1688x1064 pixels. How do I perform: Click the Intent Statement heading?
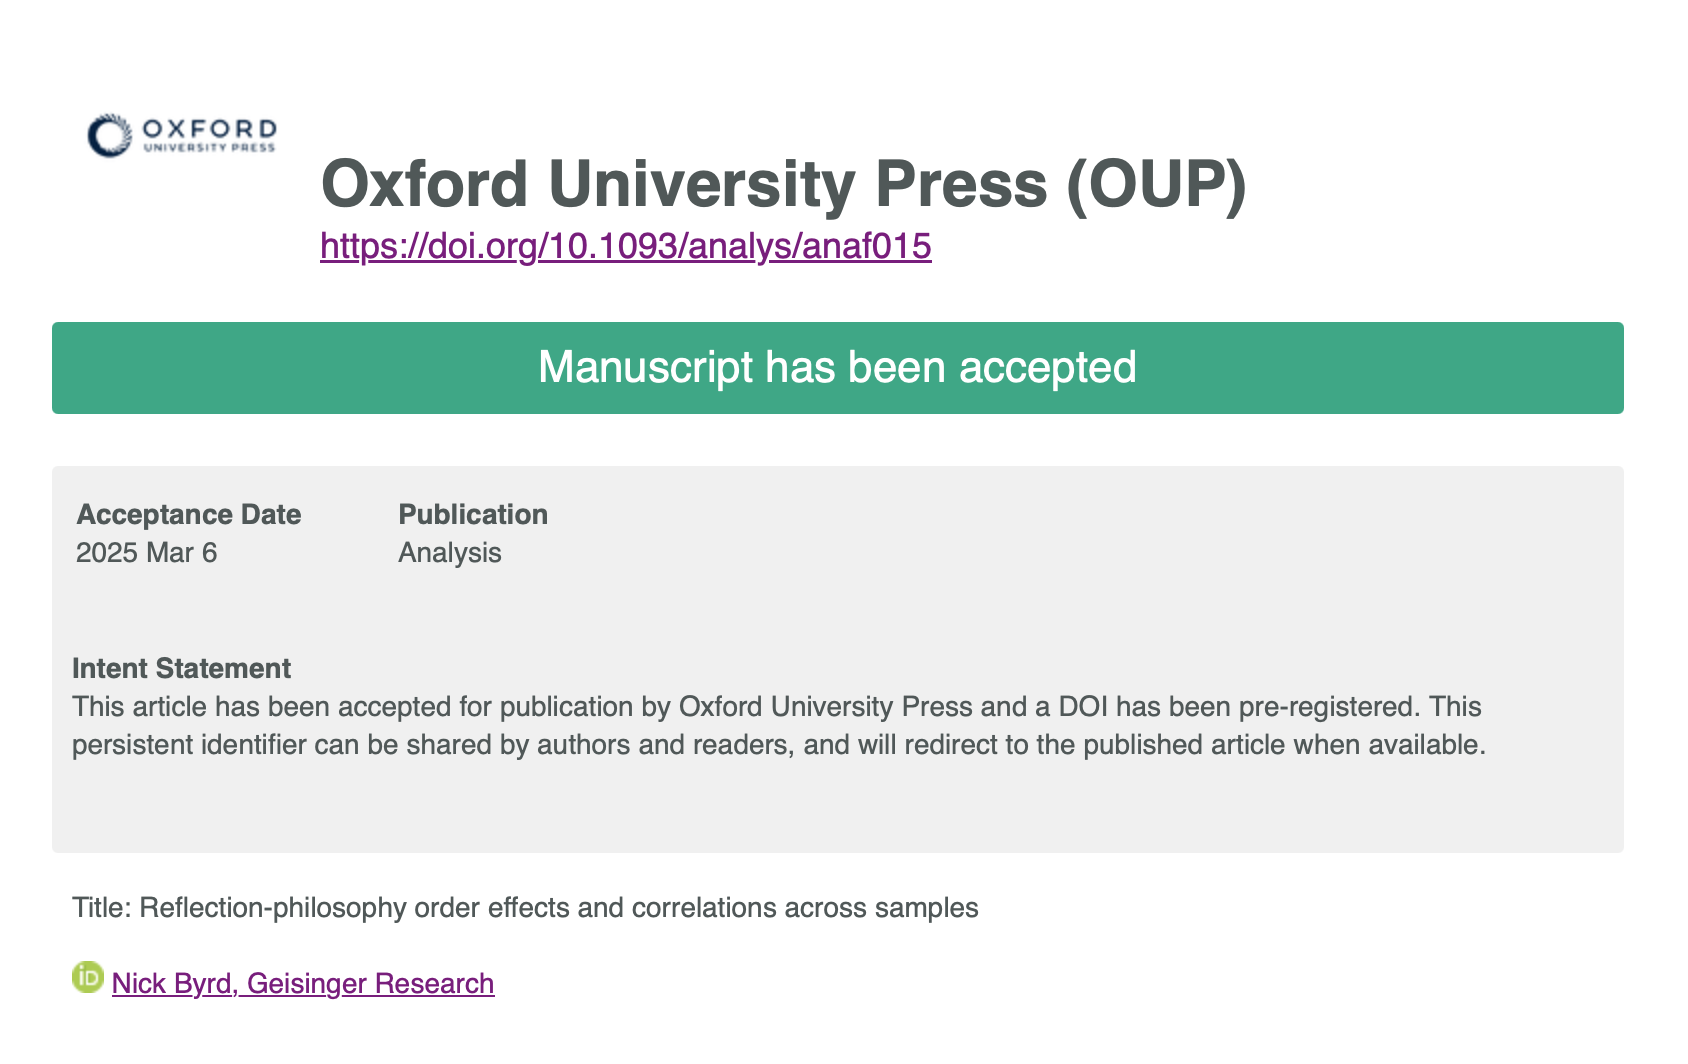click(x=182, y=668)
